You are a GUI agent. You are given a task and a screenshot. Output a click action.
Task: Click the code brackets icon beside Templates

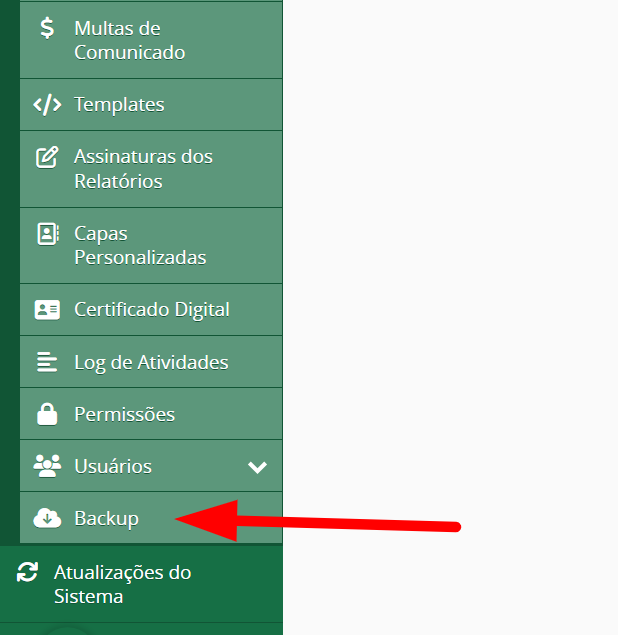47,105
